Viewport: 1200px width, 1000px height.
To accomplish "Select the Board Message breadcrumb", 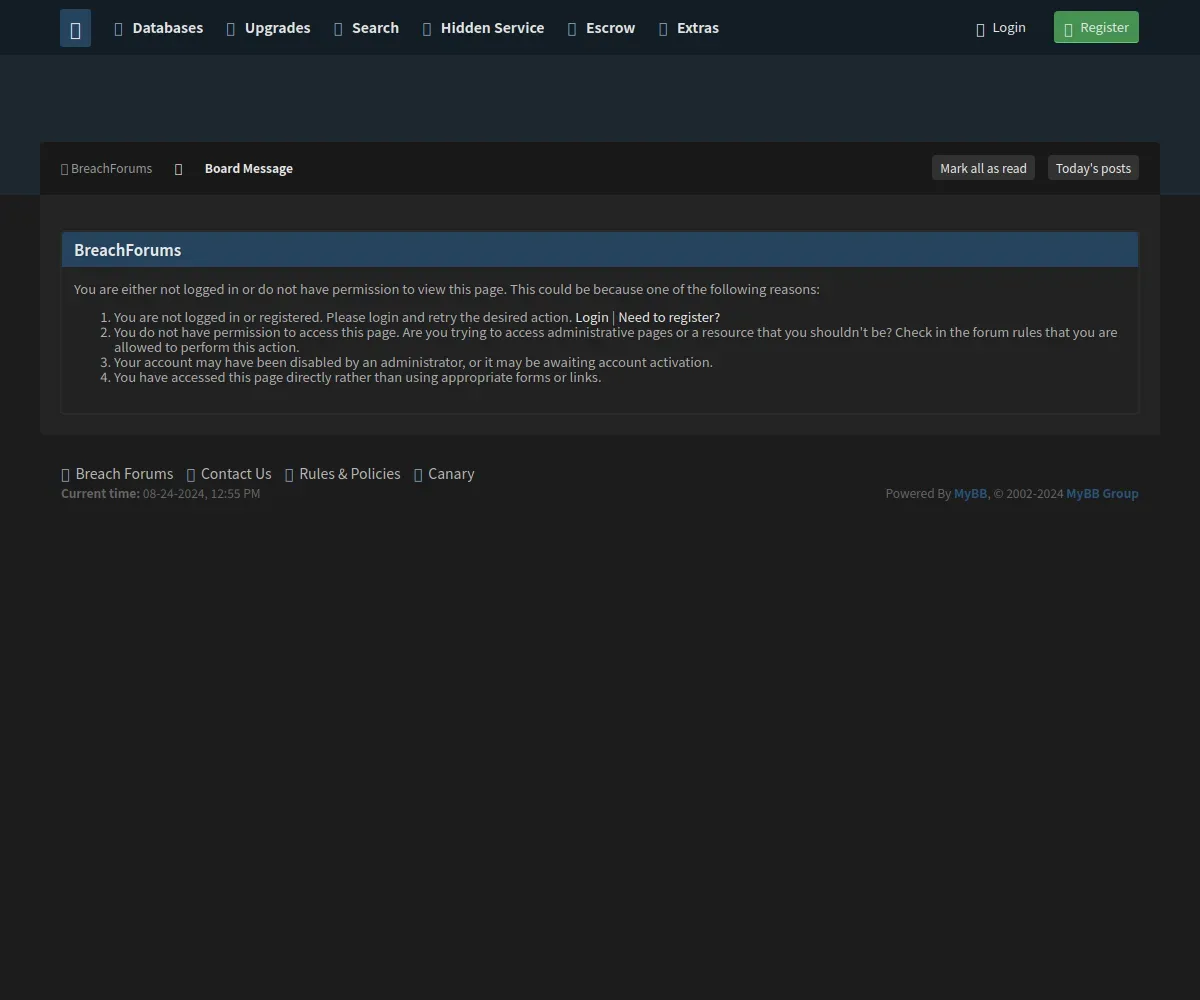I will pos(249,168).
